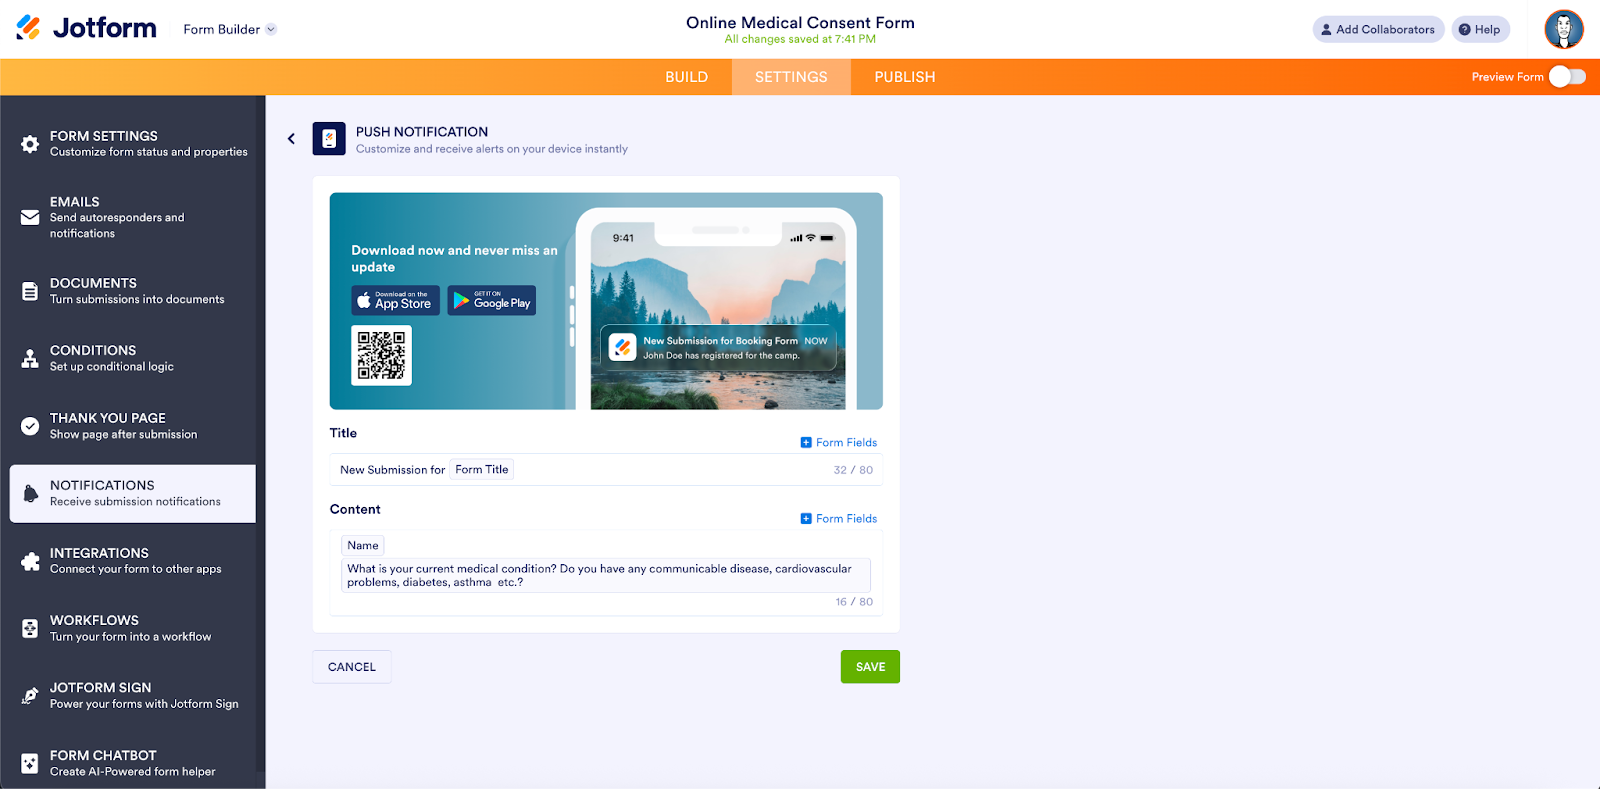
Task: Click the Emails envelope icon
Action: click(30, 217)
